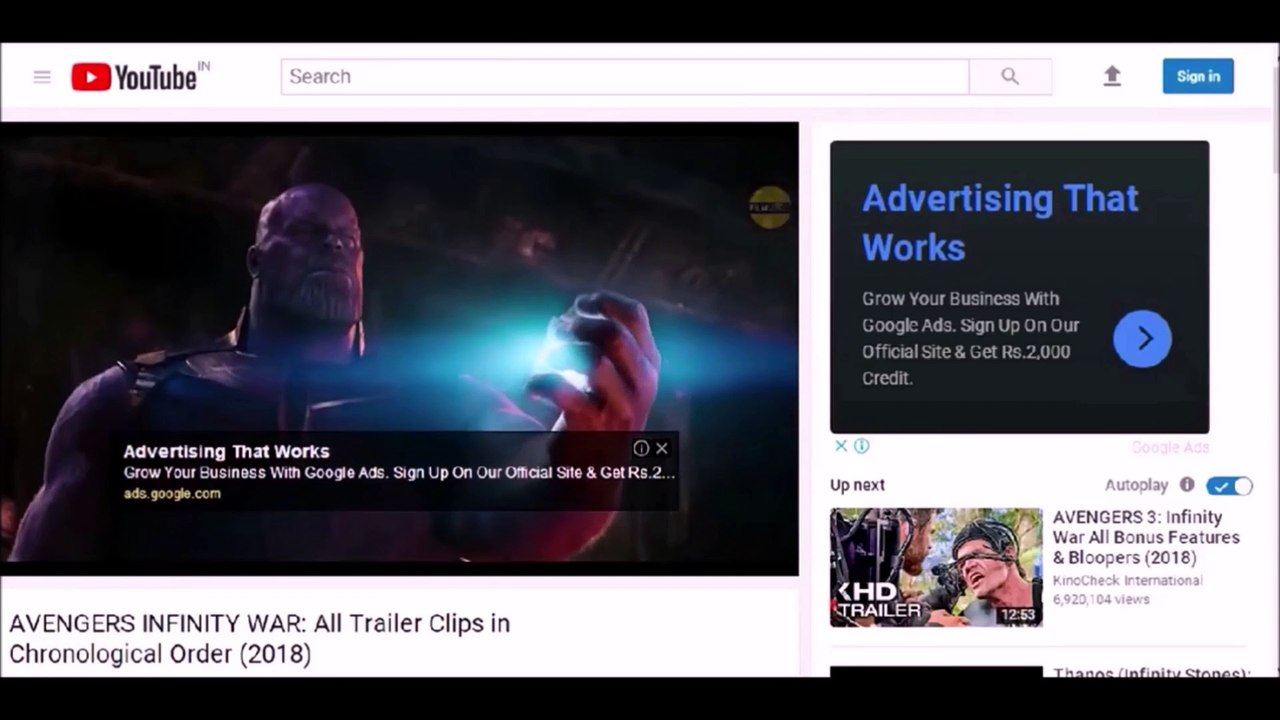
Task: Open the "Advertising That Works" sidebar ad headline
Action: coord(1000,223)
